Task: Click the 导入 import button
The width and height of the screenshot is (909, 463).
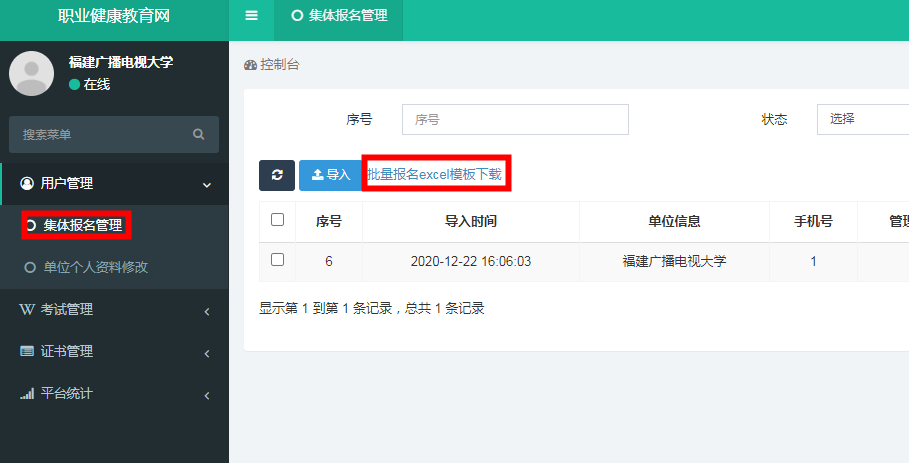Action: 330,175
